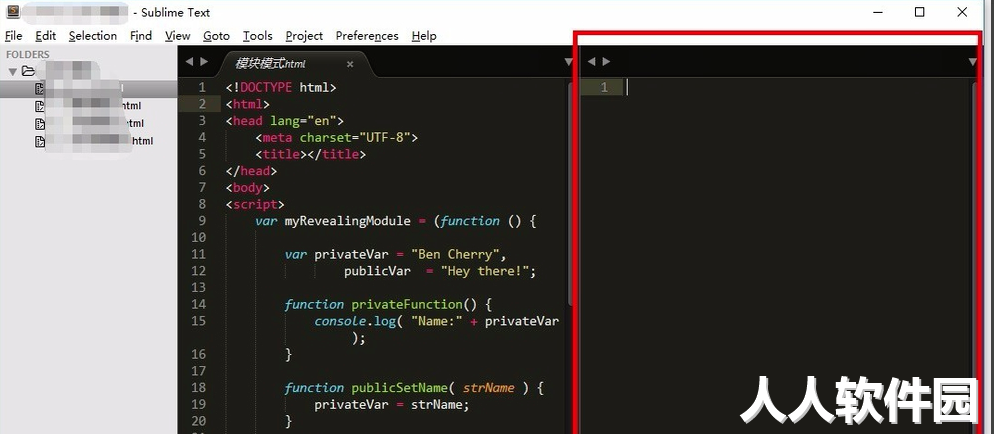Go to previous tab in right pane
Screen dimensions: 994x434
[591, 61]
